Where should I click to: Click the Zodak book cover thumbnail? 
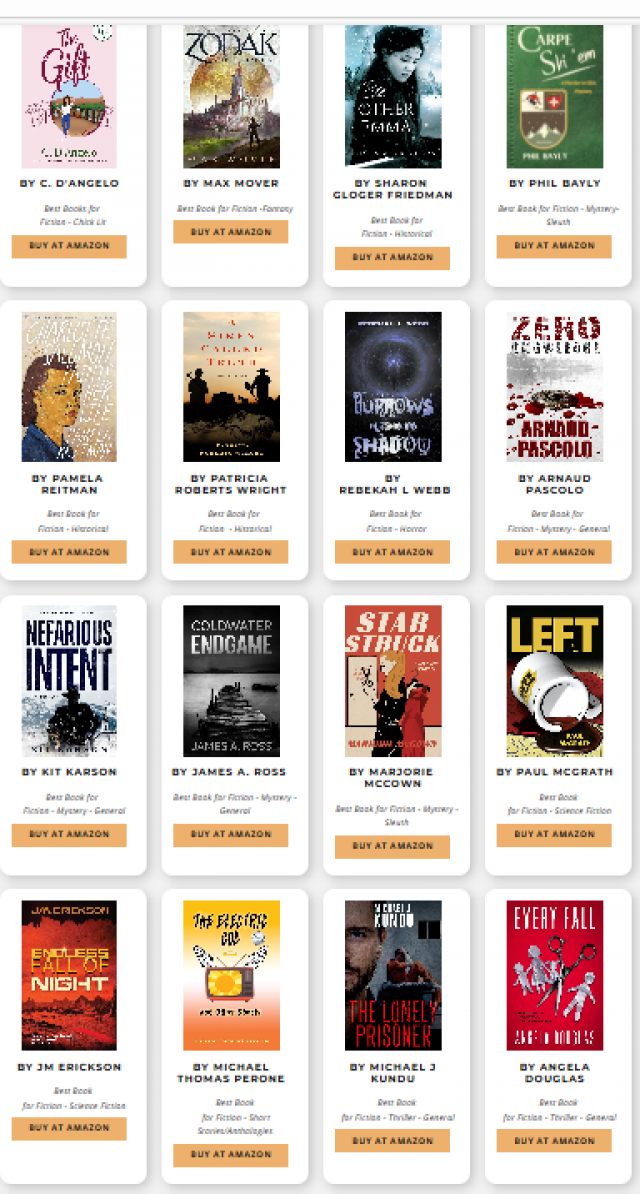(x=231, y=96)
